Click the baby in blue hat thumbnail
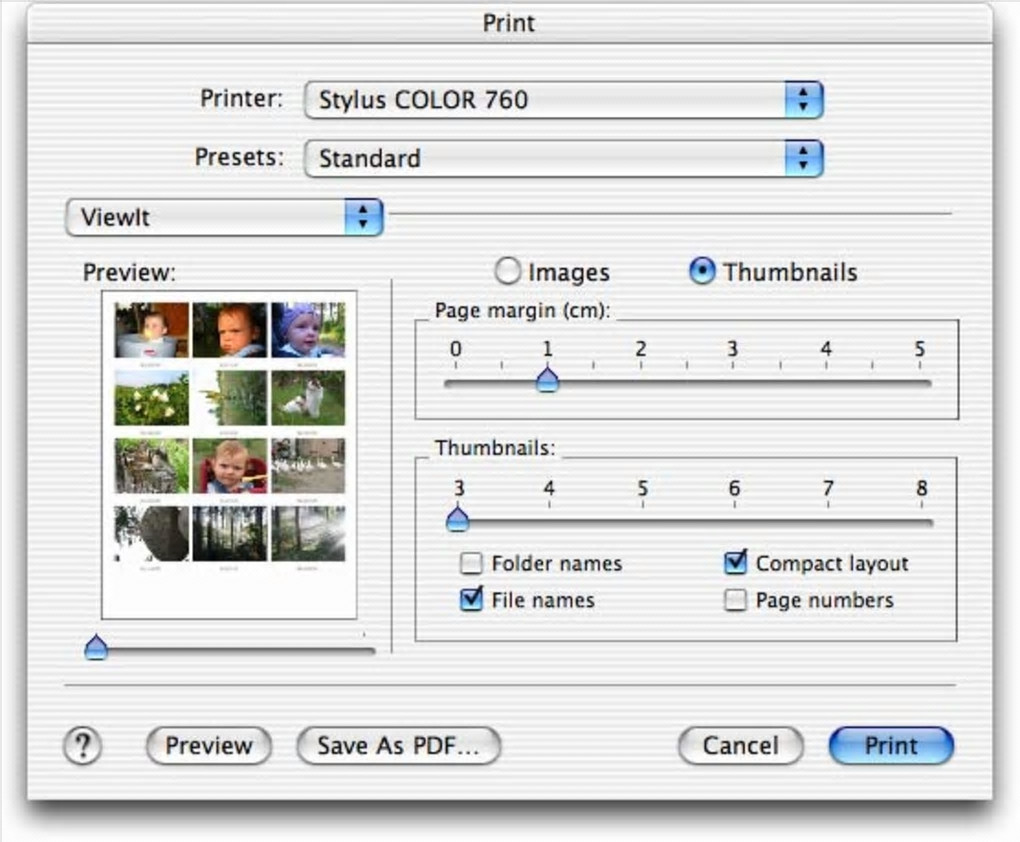1020x842 pixels. point(308,330)
